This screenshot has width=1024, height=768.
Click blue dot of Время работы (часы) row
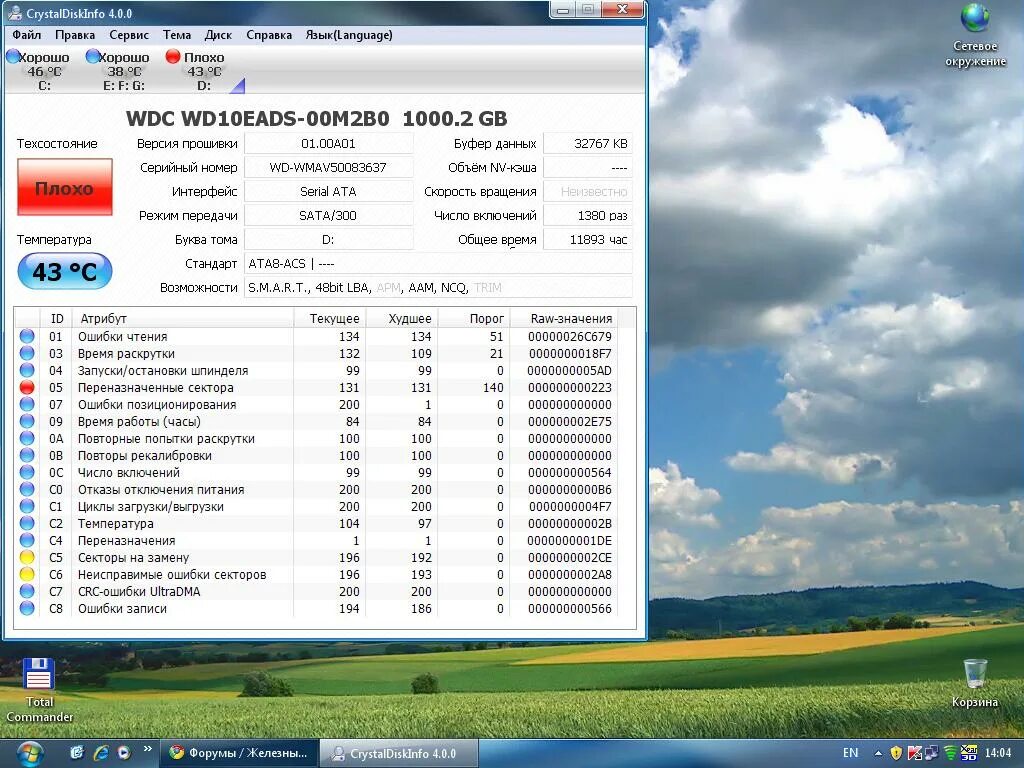(27, 421)
